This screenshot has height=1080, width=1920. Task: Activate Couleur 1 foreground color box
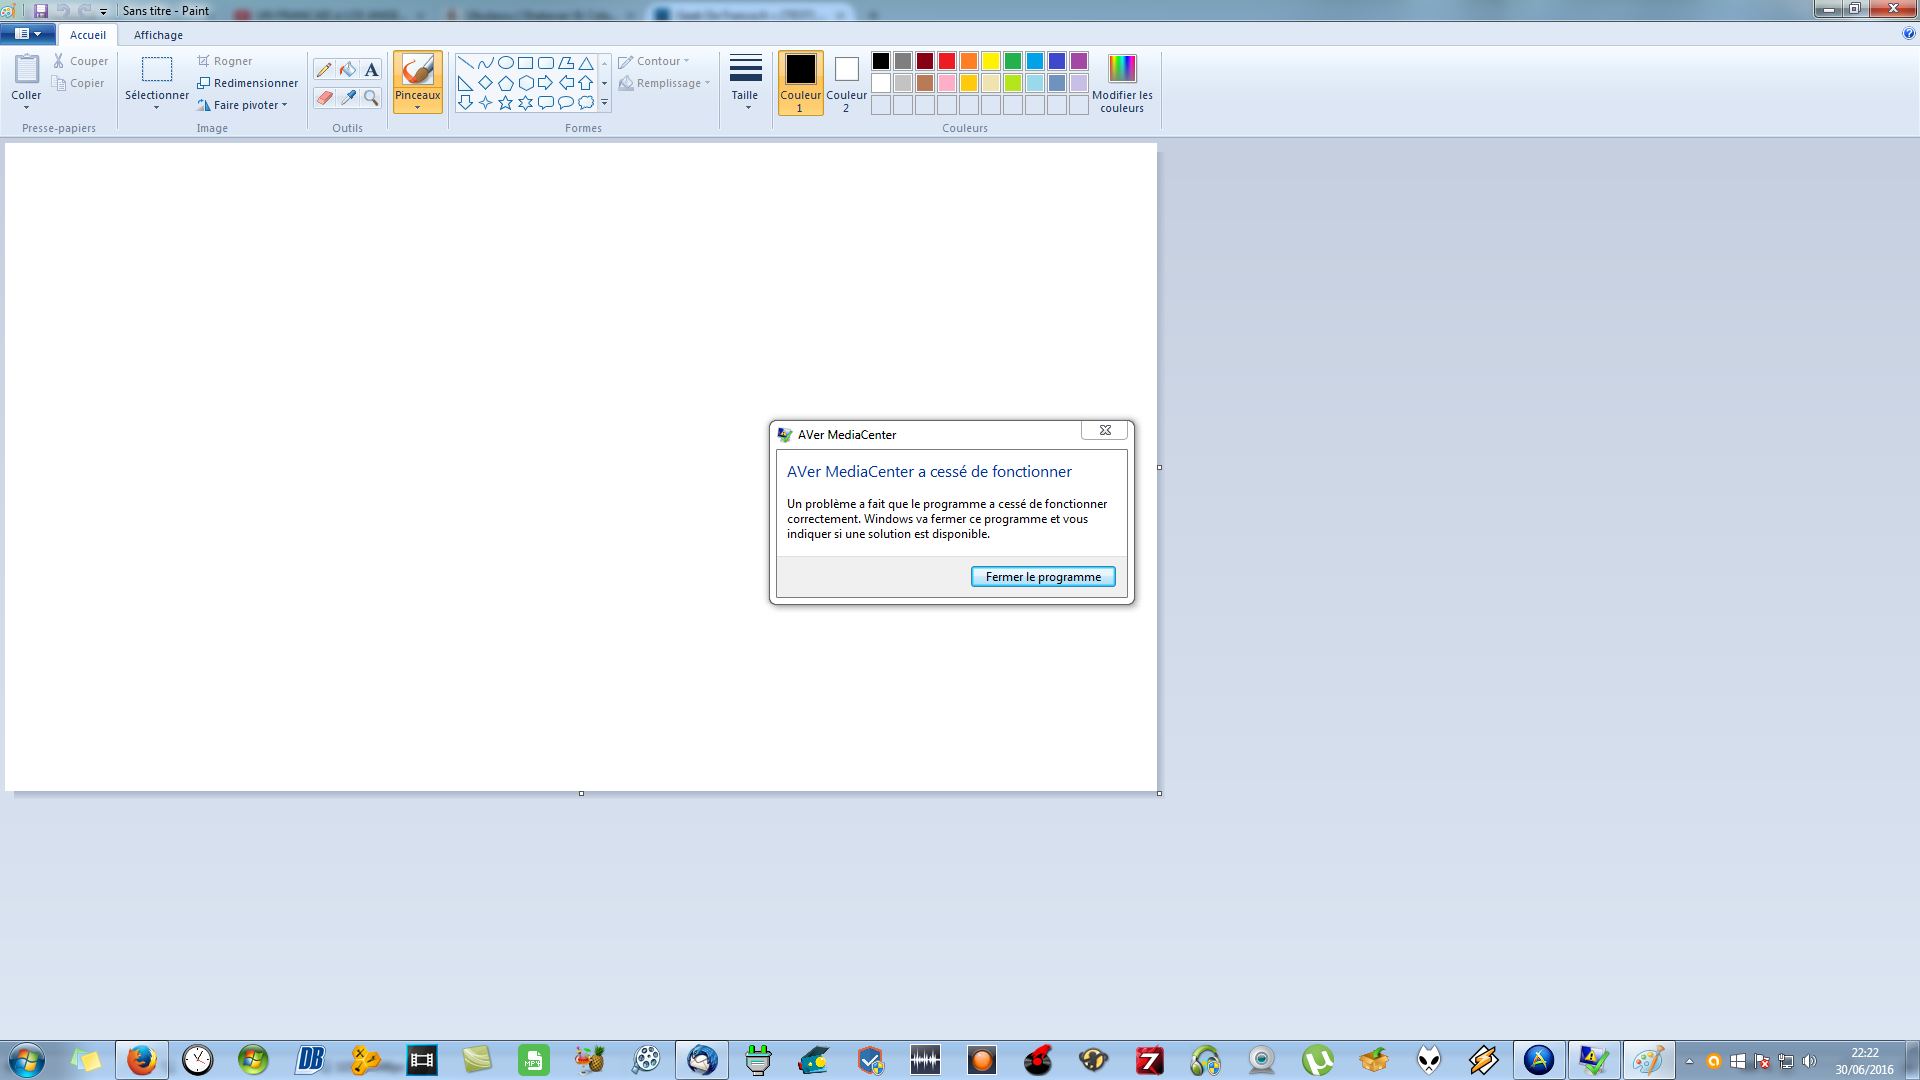pos(800,83)
